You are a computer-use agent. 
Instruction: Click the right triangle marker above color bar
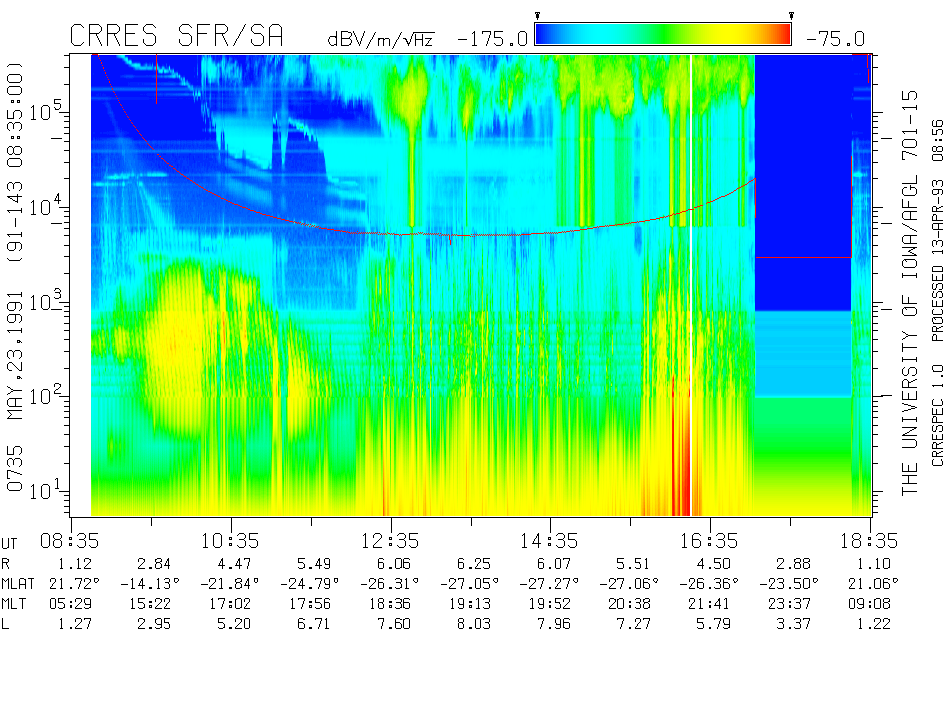tap(791, 16)
